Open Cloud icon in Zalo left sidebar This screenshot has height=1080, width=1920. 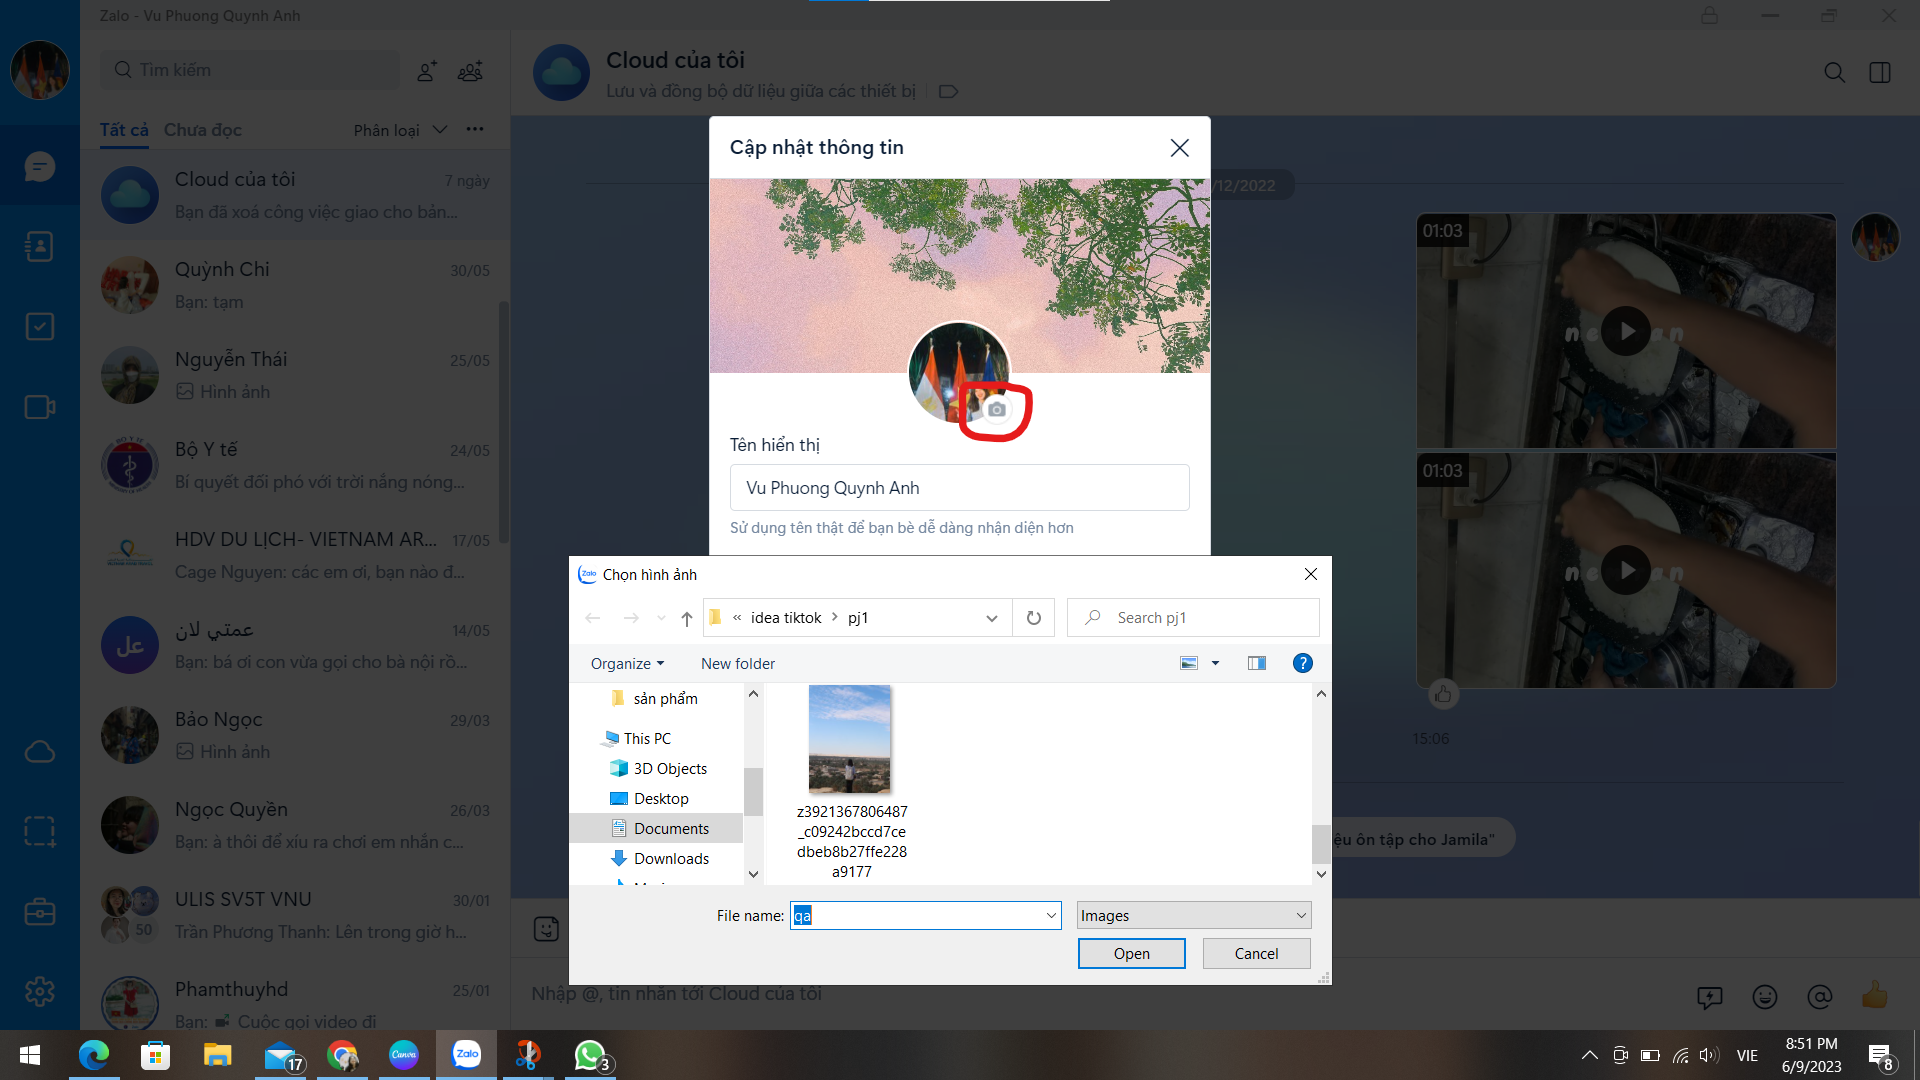[x=39, y=751]
